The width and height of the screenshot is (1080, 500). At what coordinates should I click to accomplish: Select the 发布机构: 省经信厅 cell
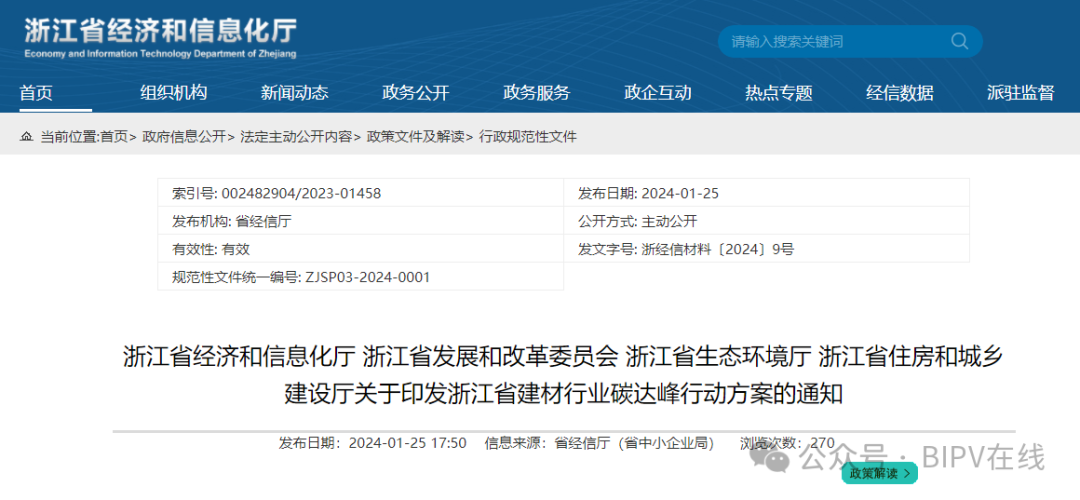[361, 222]
